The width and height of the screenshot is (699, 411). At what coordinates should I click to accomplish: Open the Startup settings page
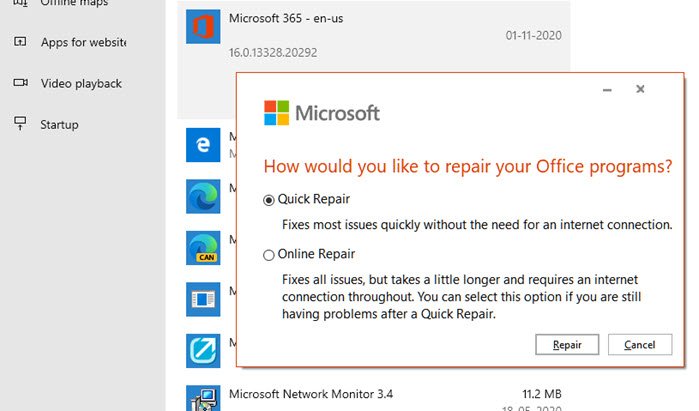[59, 124]
